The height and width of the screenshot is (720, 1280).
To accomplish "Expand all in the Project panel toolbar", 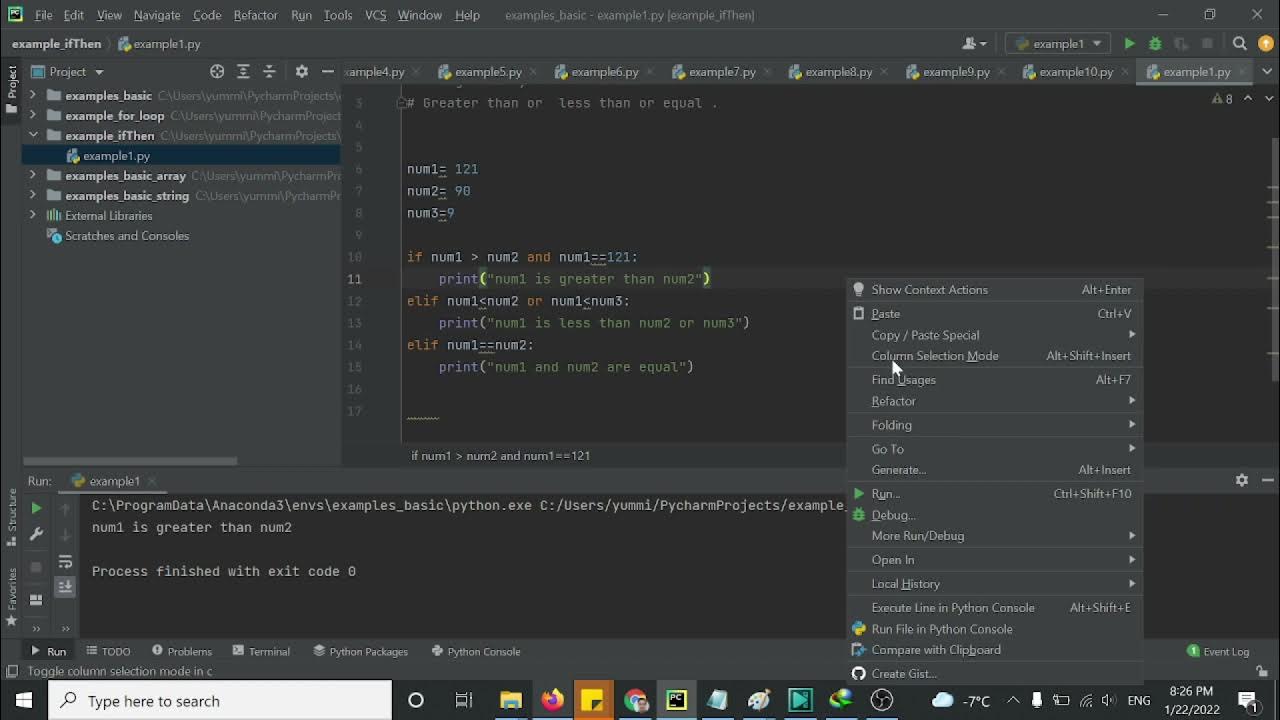I will pyautogui.click(x=243, y=72).
